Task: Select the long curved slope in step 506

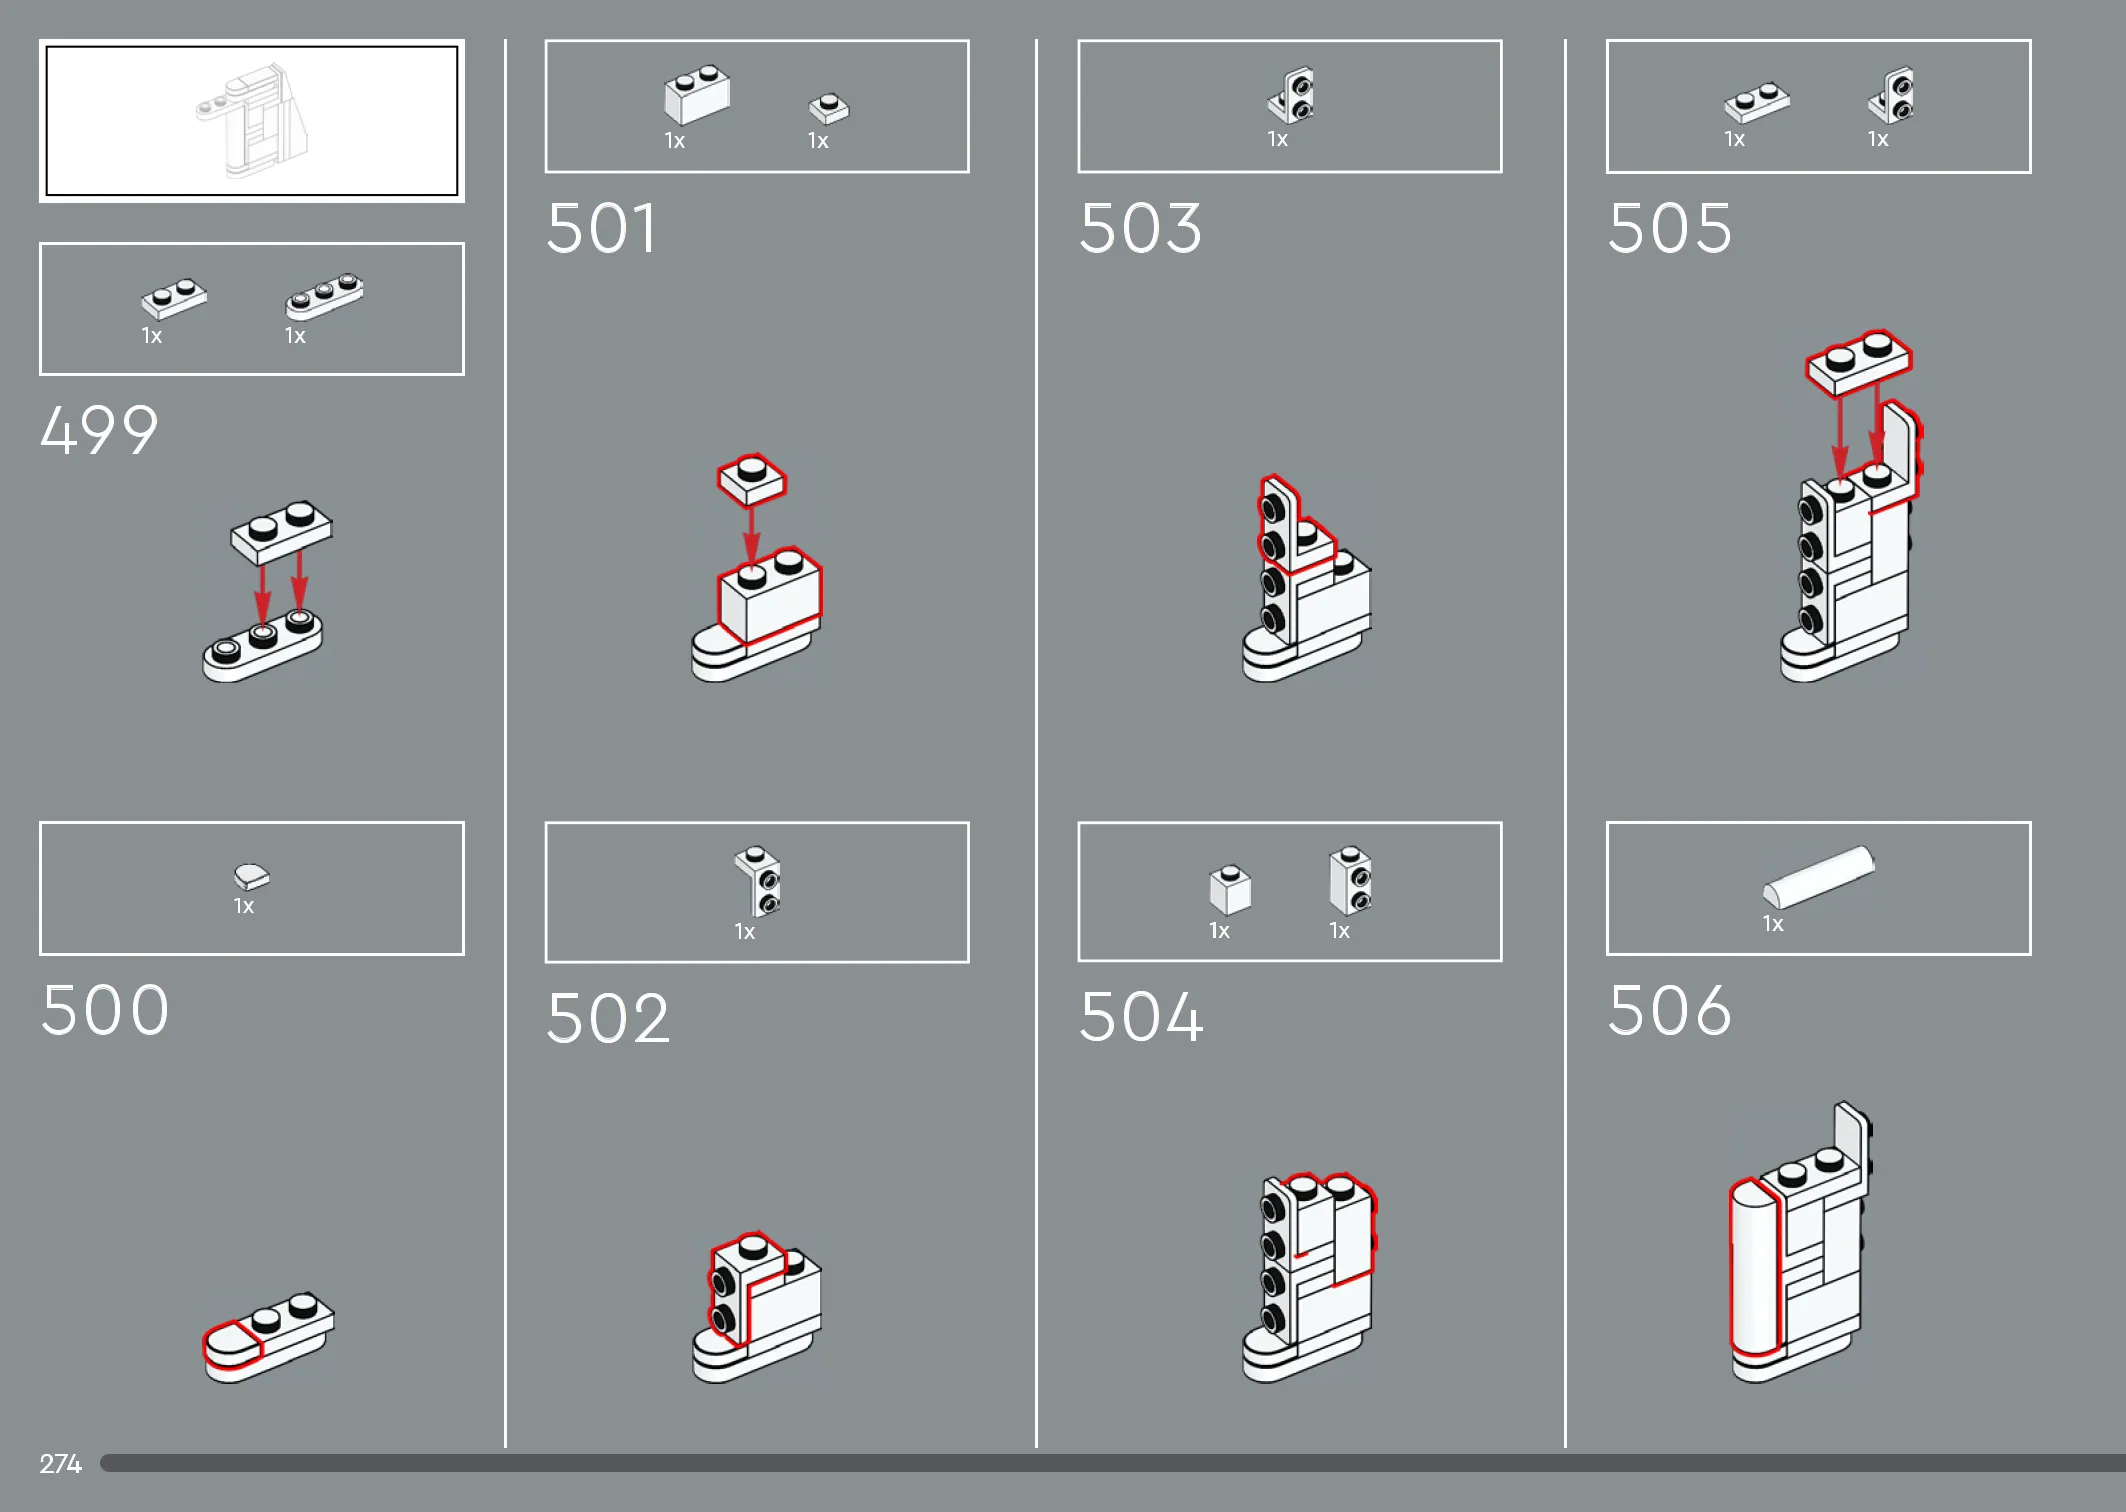Action: coord(1819,877)
